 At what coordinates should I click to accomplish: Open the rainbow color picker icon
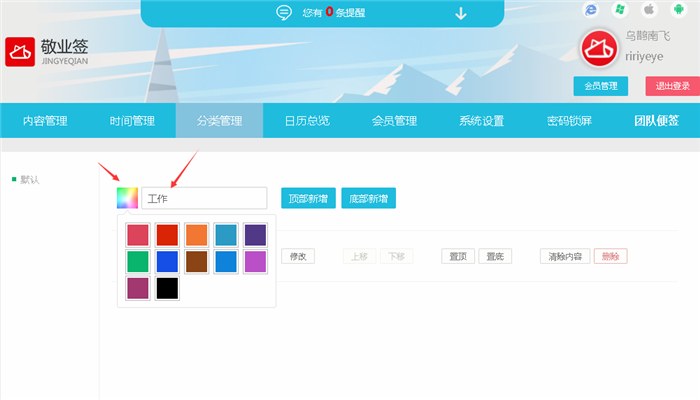point(127,198)
